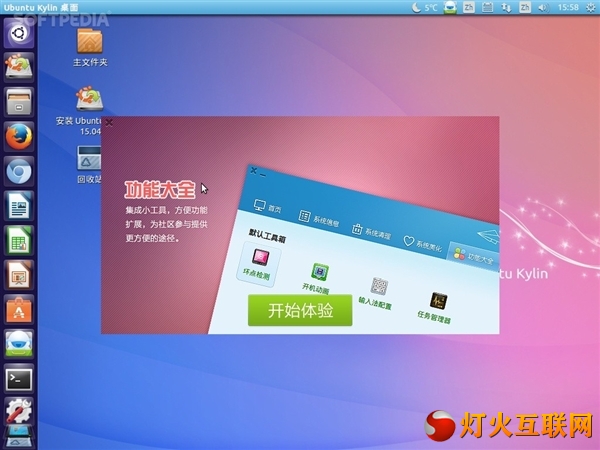Viewport: 600px width, 450px height.
Task: Open the 主文件夹 home folder on the desktop
Action: click(90, 48)
